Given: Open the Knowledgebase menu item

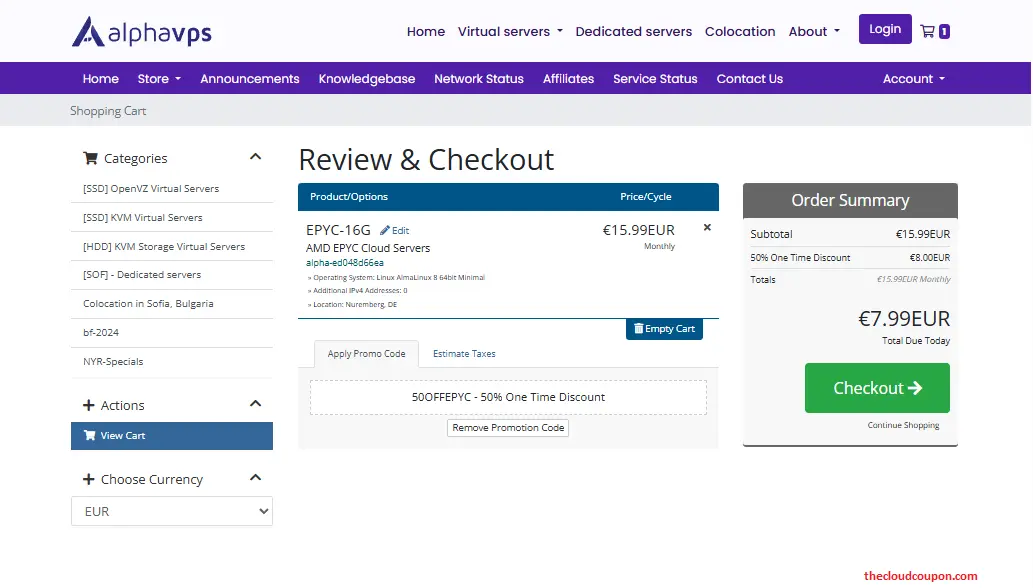Looking at the screenshot, I should tap(367, 78).
